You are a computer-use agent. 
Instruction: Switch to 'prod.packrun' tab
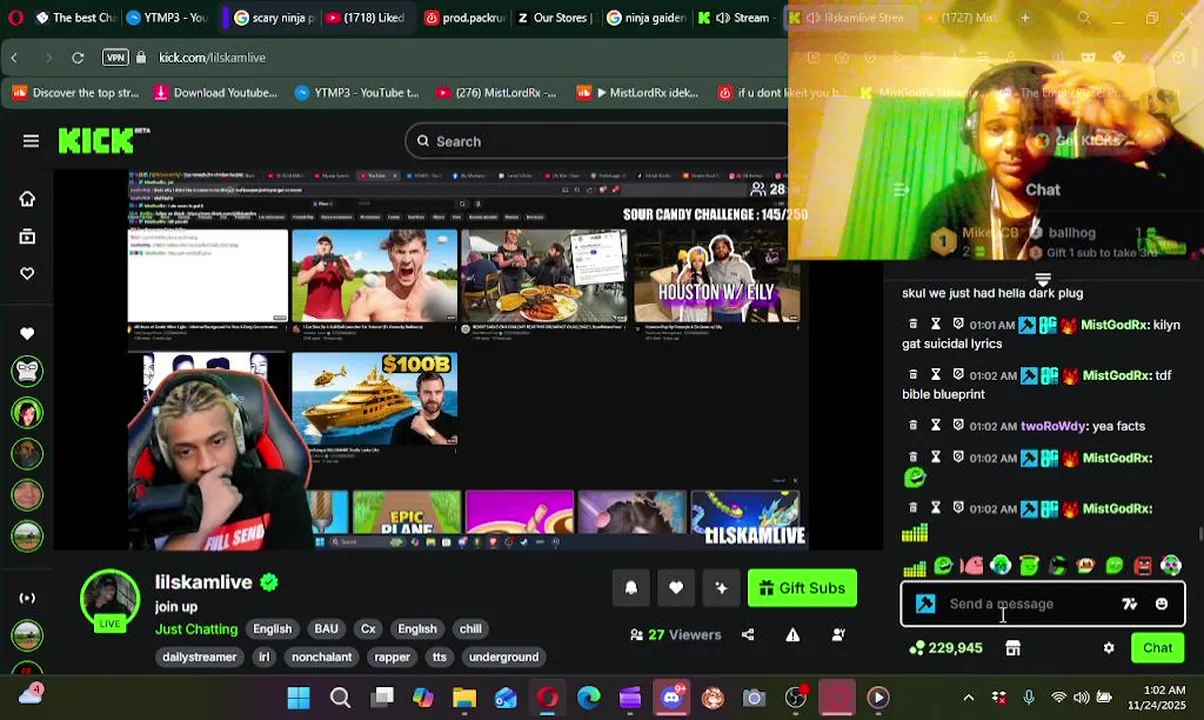(463, 17)
